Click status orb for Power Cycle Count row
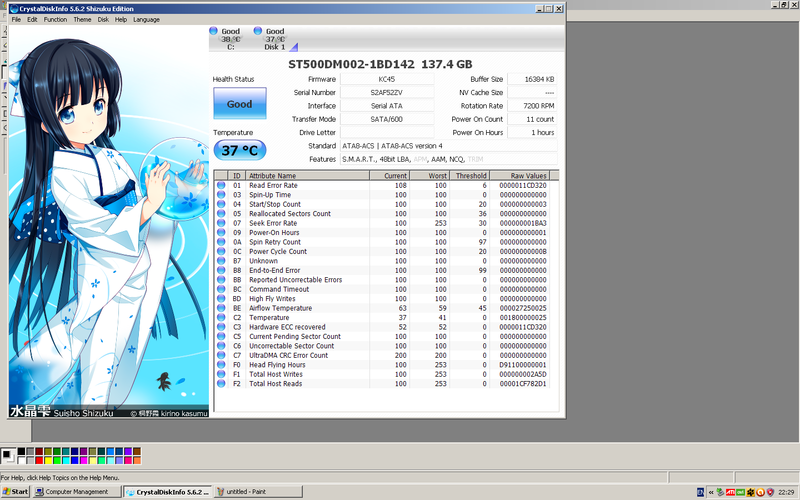Screen dimensions: 800x500 click(x=221, y=252)
